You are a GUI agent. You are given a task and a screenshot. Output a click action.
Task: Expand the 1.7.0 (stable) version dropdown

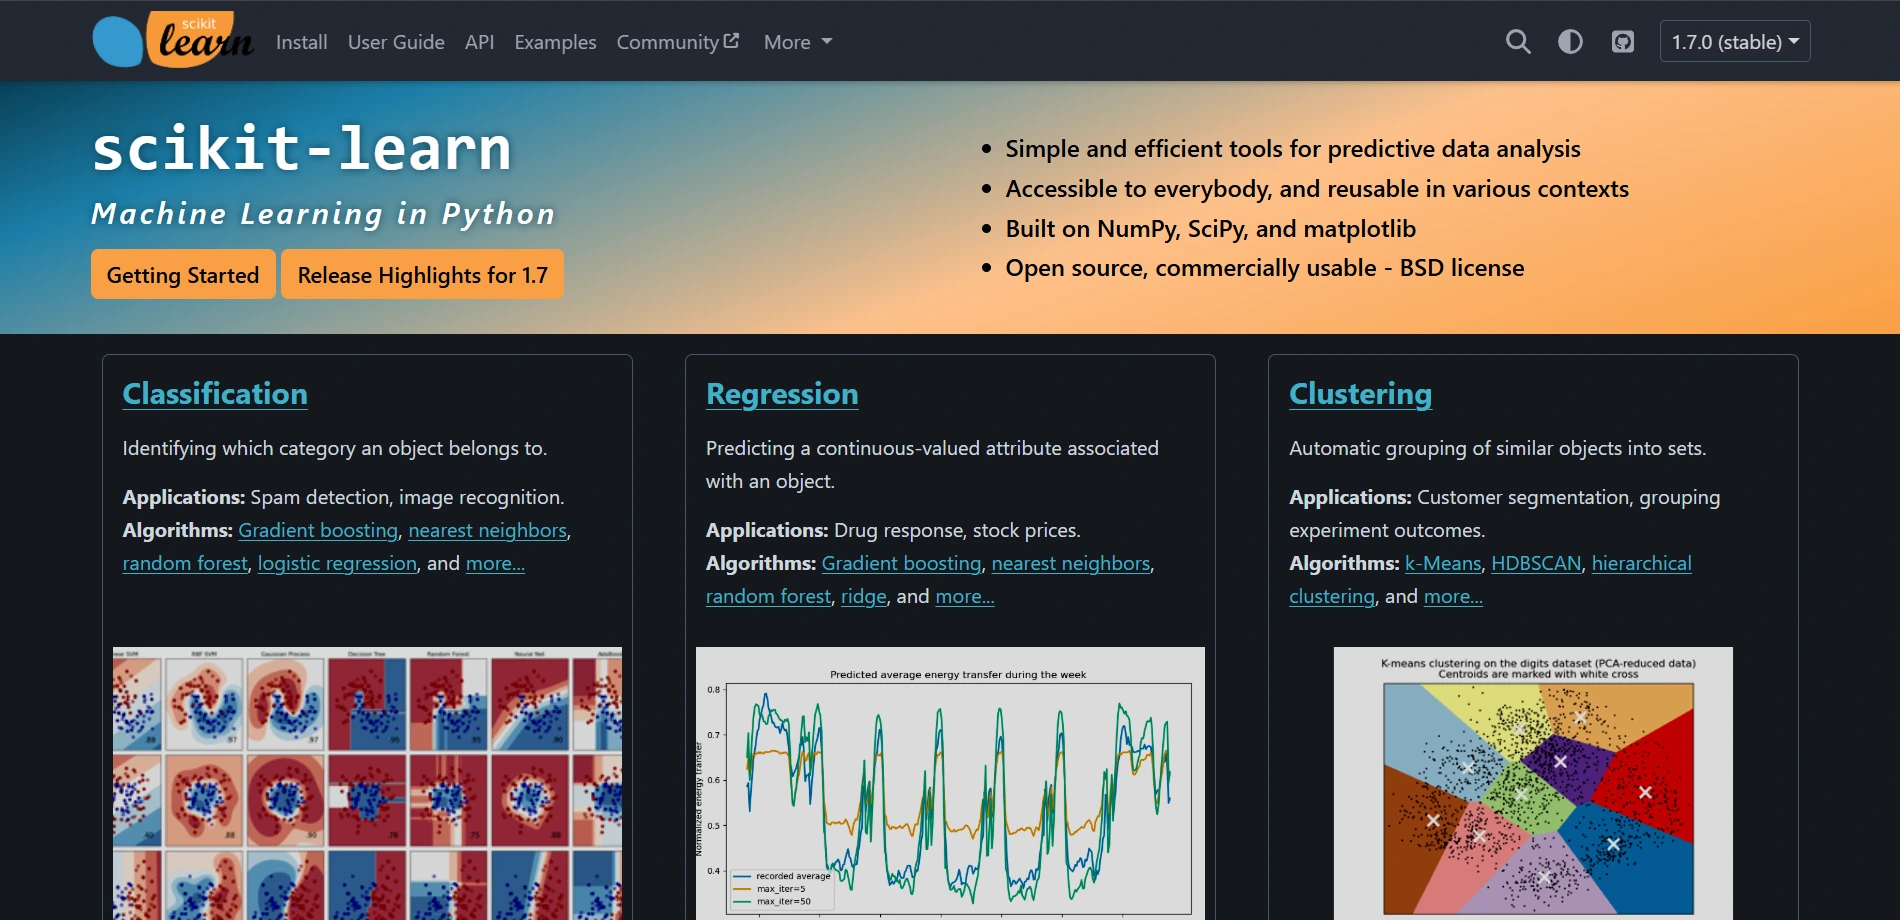click(1735, 42)
